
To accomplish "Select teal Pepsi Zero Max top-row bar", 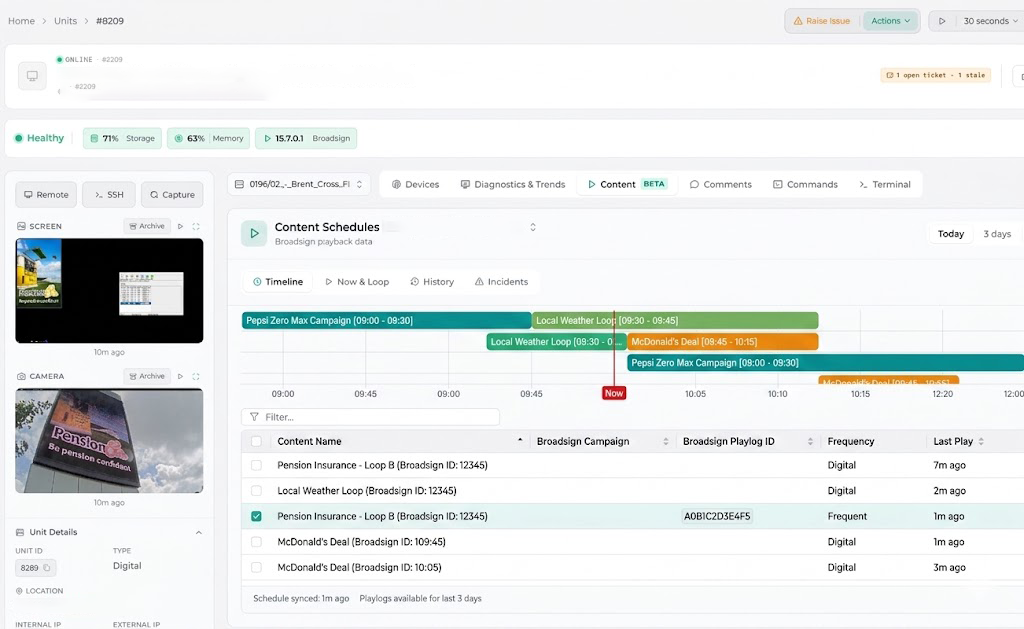I will coord(387,321).
